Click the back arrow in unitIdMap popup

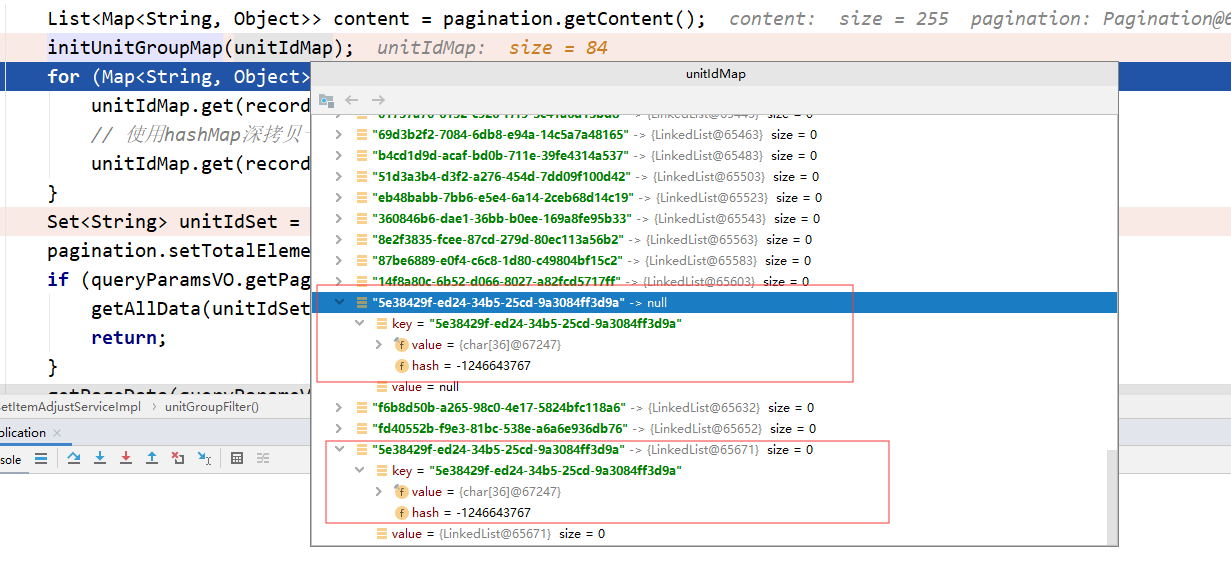pos(352,100)
